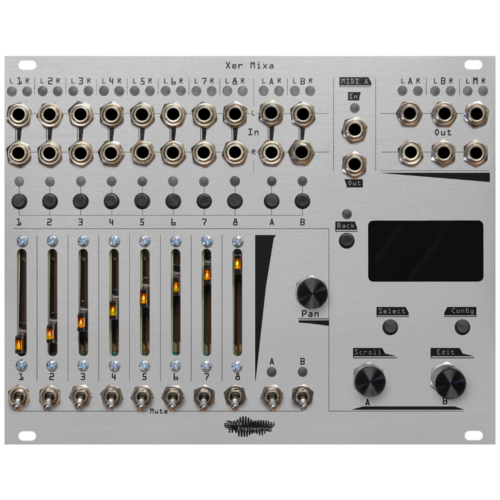Viewport: 500px width, 500px height.
Task: Click the LED under MIDI In label
Action: coord(354,108)
